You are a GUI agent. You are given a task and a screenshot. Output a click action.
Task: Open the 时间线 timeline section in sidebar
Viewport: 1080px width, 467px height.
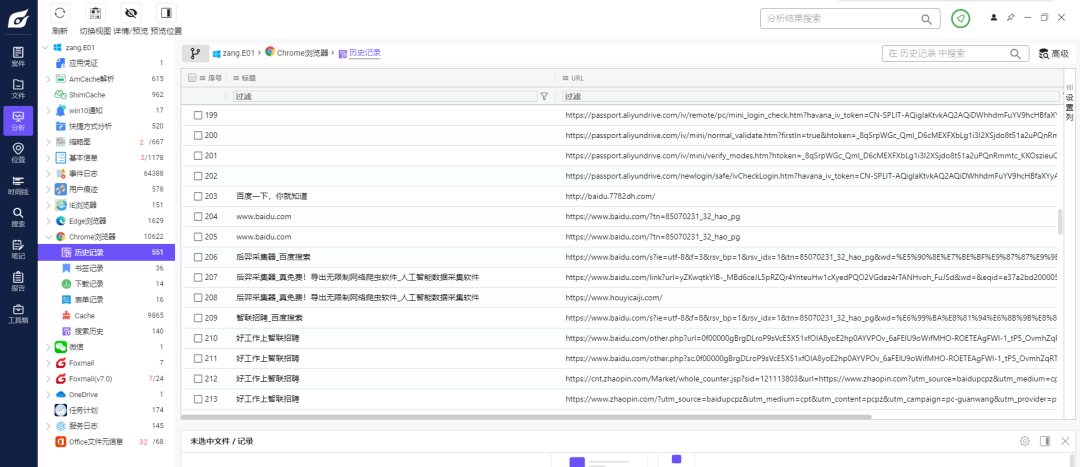[x=19, y=185]
